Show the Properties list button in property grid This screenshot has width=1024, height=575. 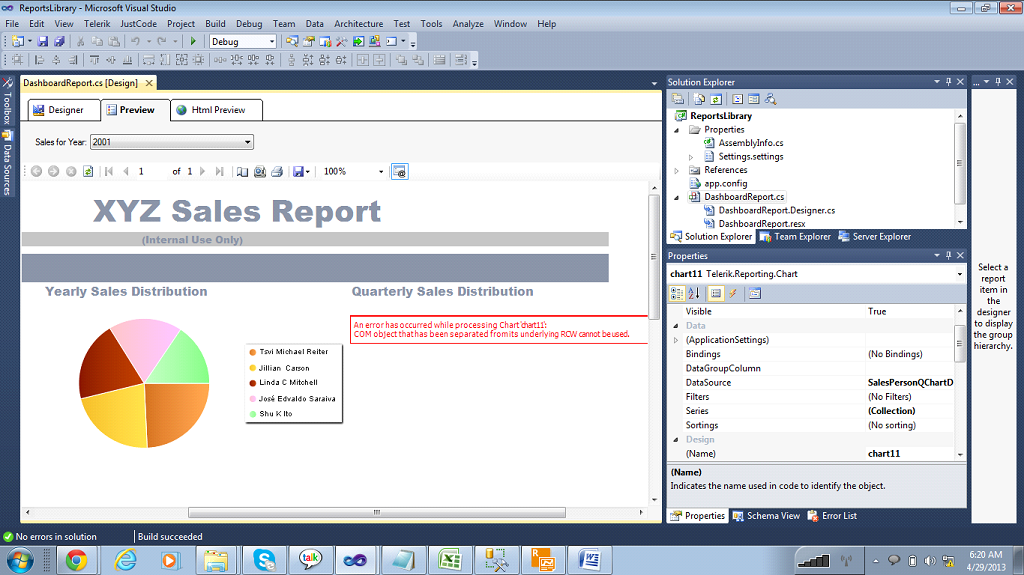click(716, 293)
